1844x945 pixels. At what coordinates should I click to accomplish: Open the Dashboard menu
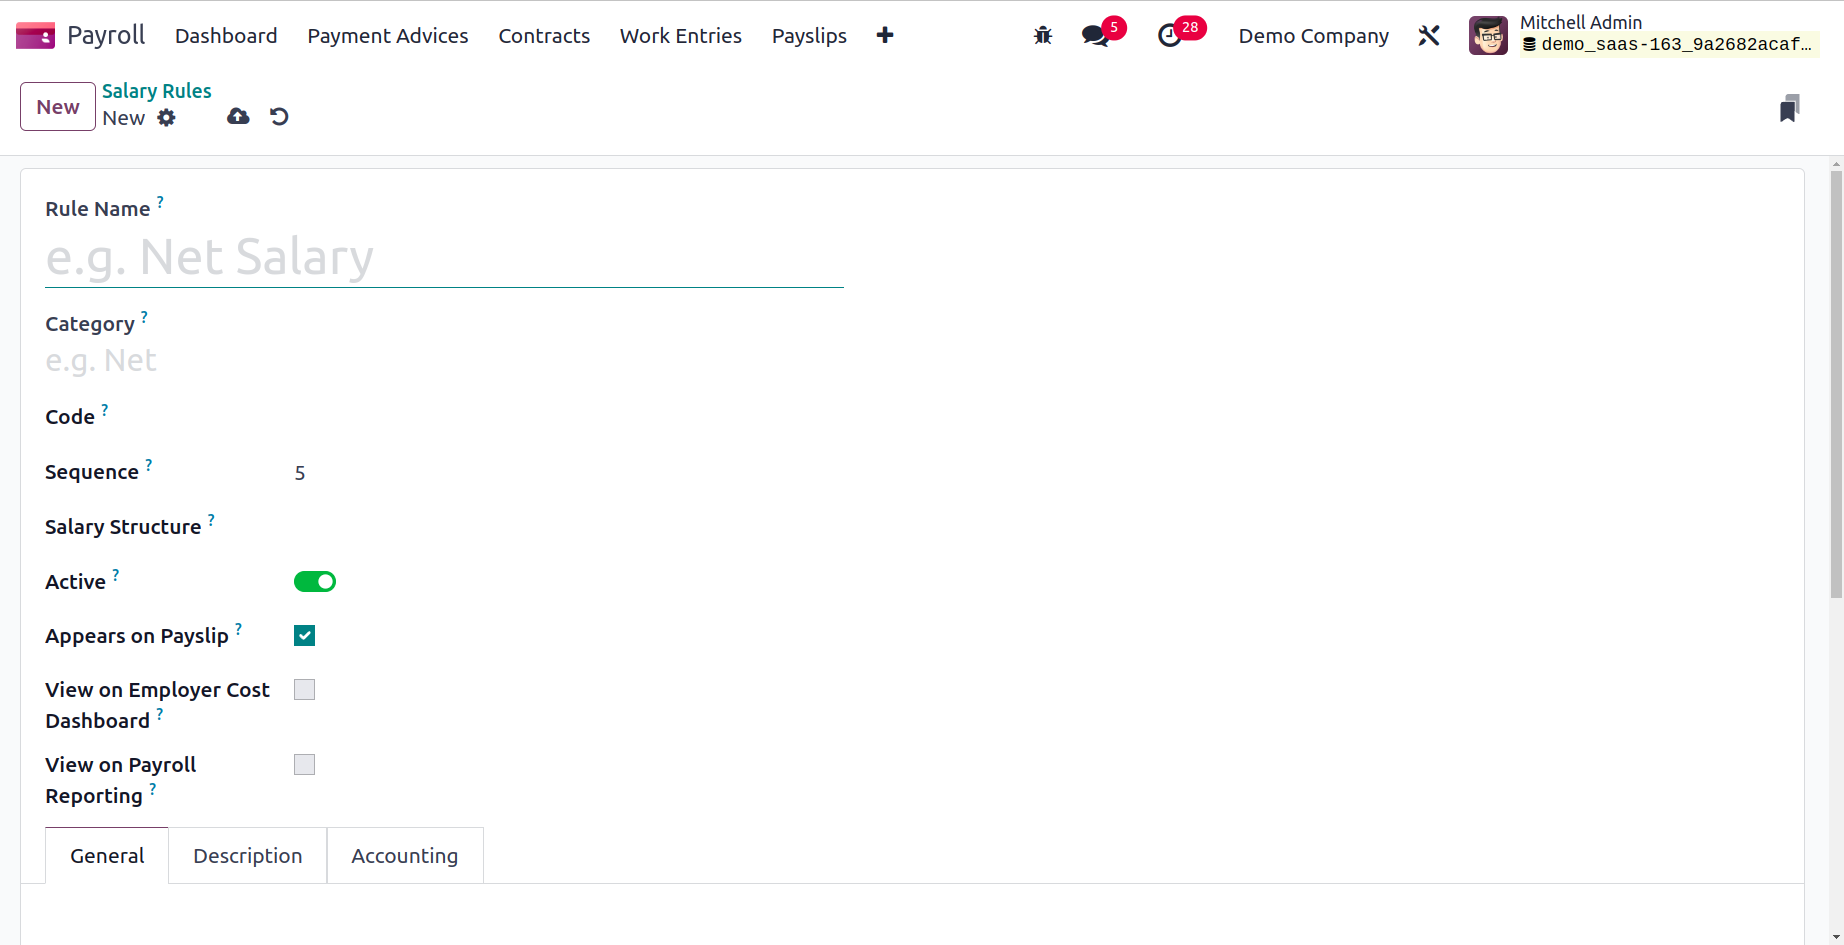pos(226,36)
